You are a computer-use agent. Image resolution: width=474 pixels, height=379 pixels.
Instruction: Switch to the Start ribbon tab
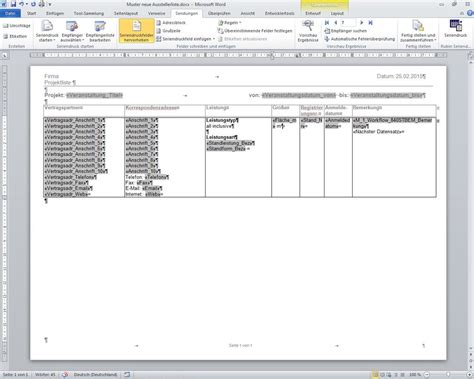click(32, 13)
